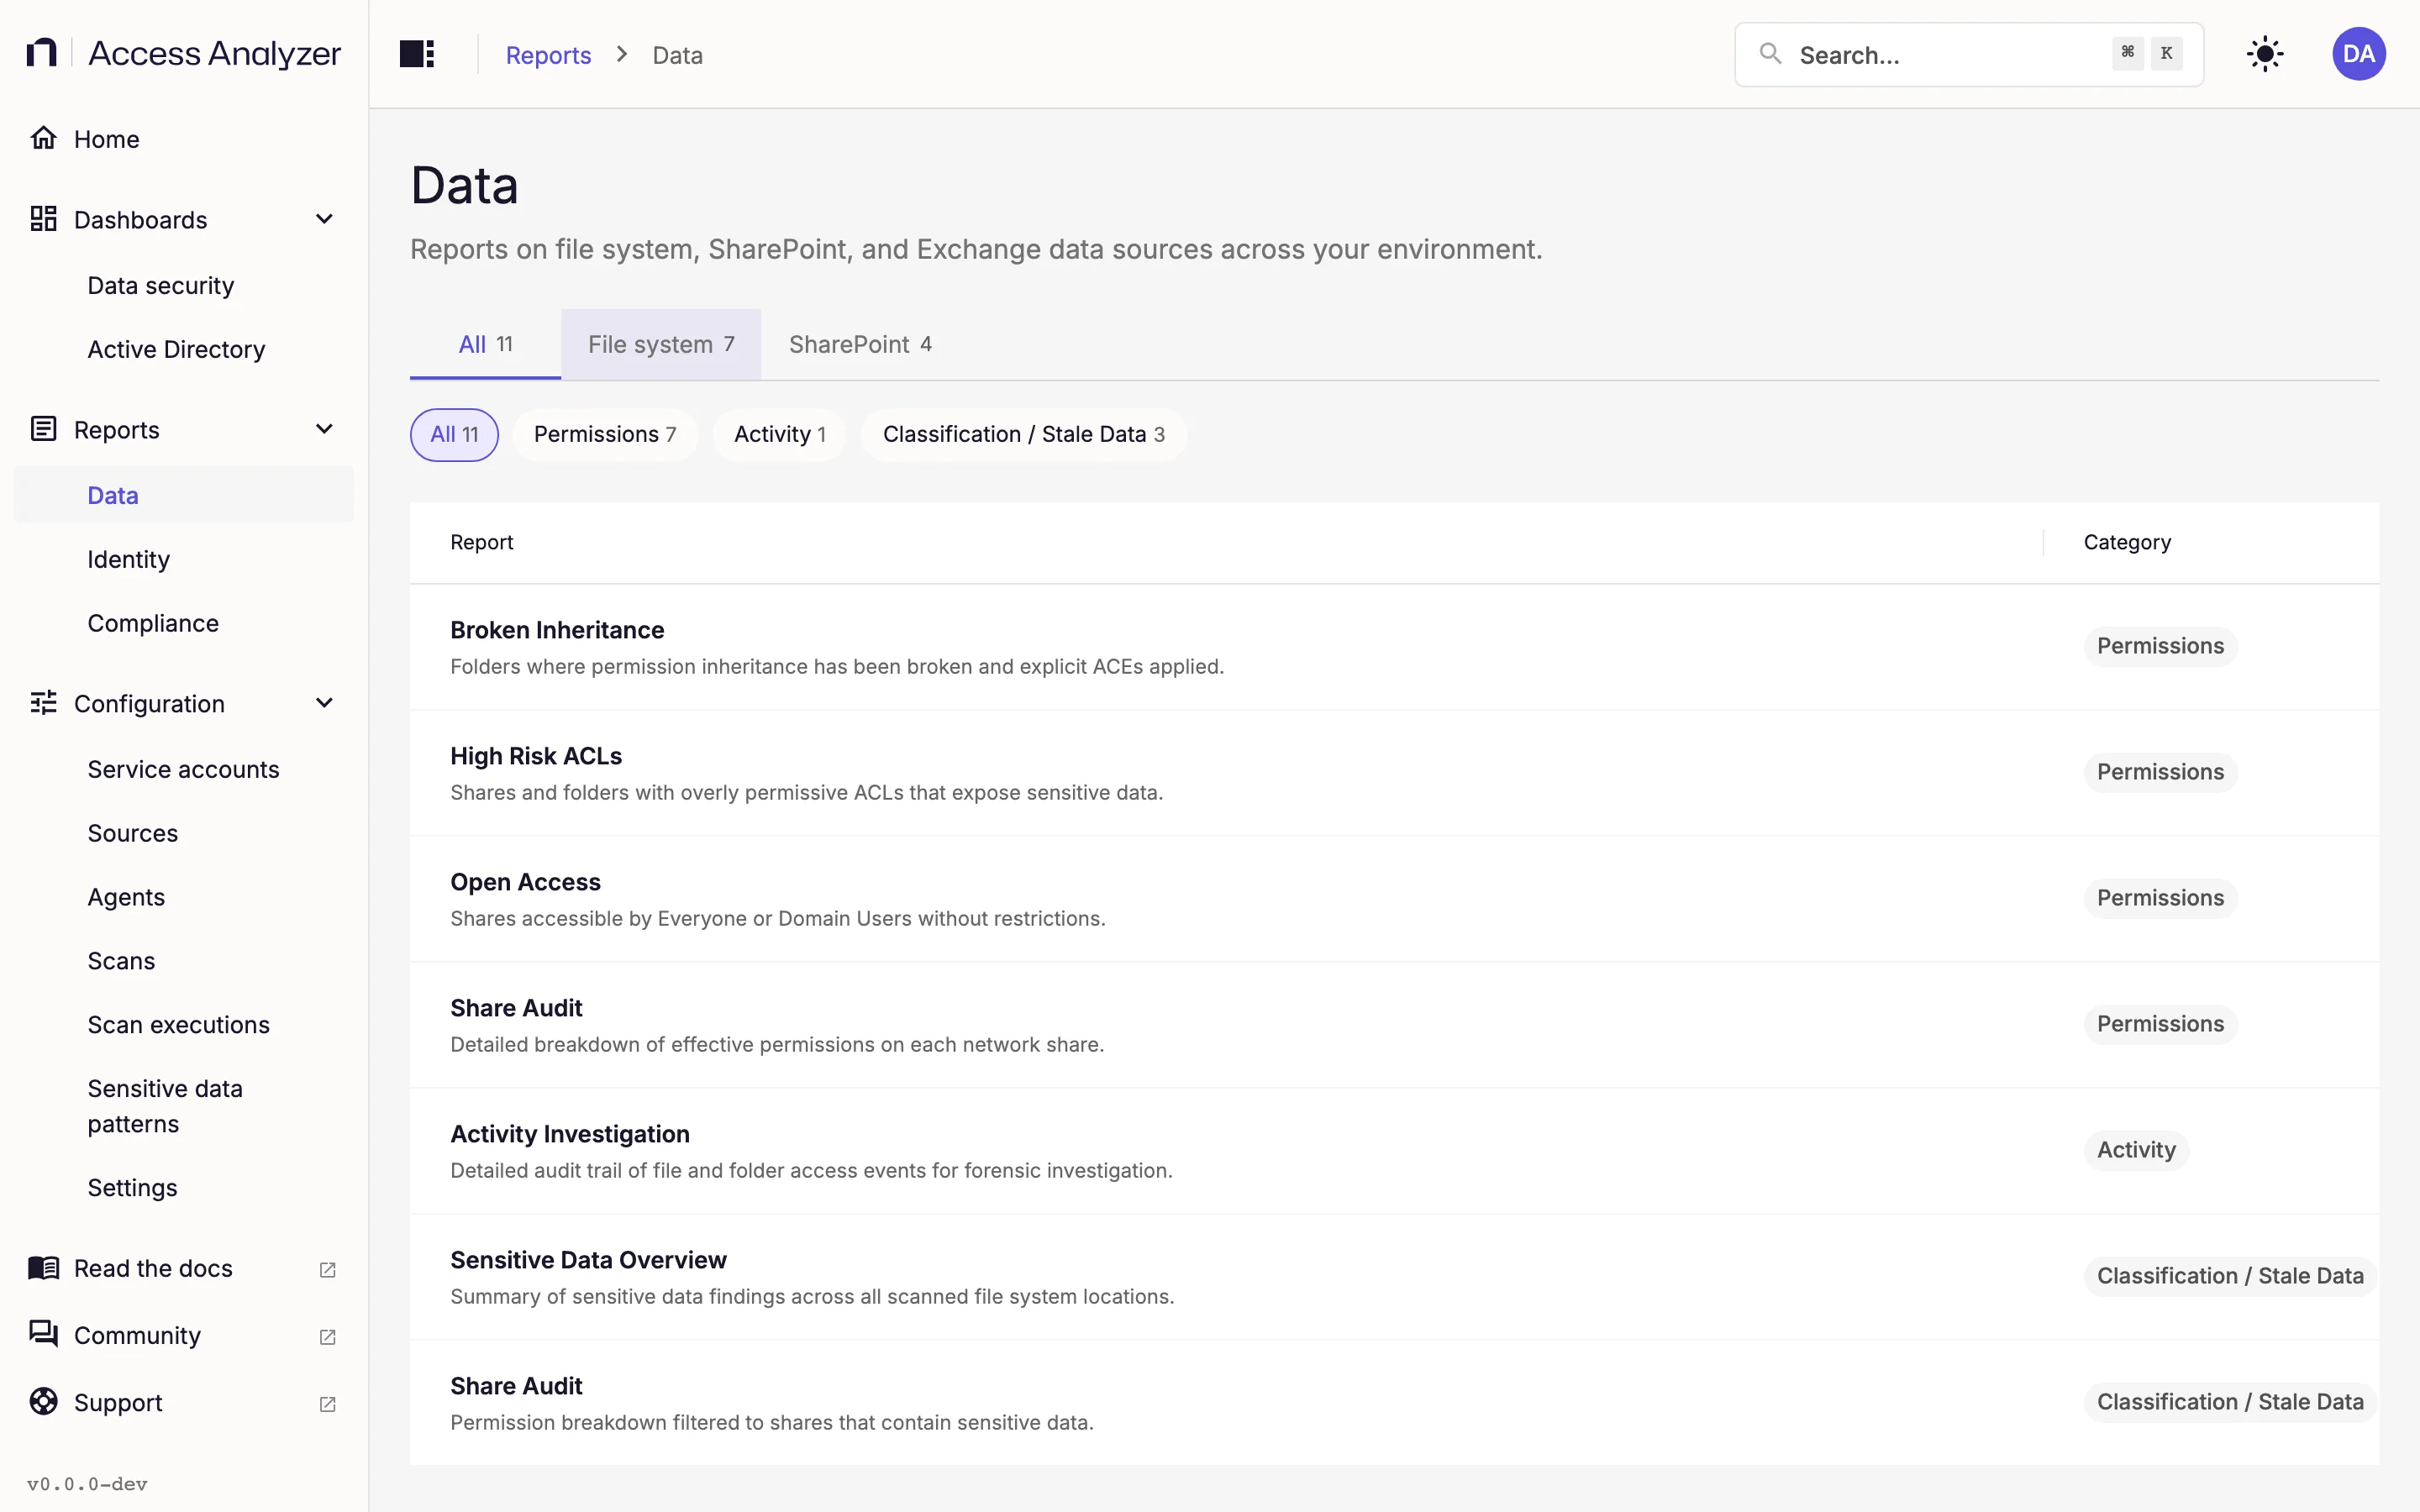Click the Access Analyzer logo icon
This screenshot has width=2420, height=1512.
41,53
